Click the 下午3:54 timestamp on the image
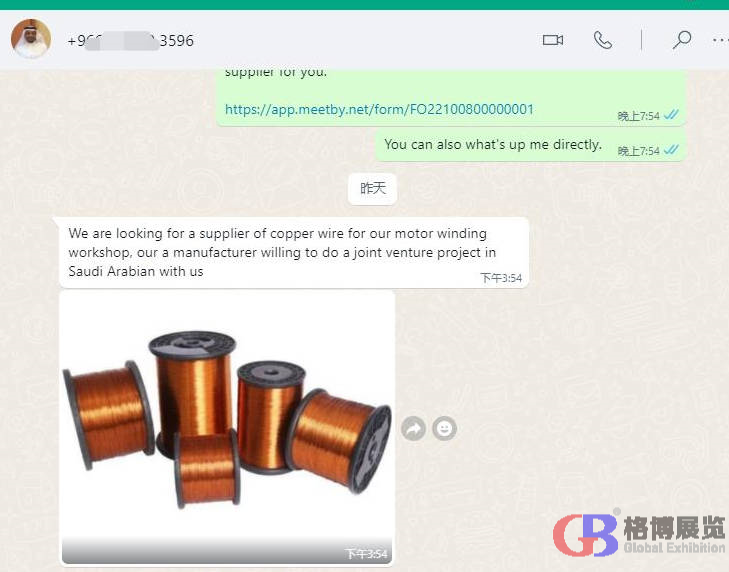Image resolution: width=729 pixels, height=572 pixels. point(366,554)
